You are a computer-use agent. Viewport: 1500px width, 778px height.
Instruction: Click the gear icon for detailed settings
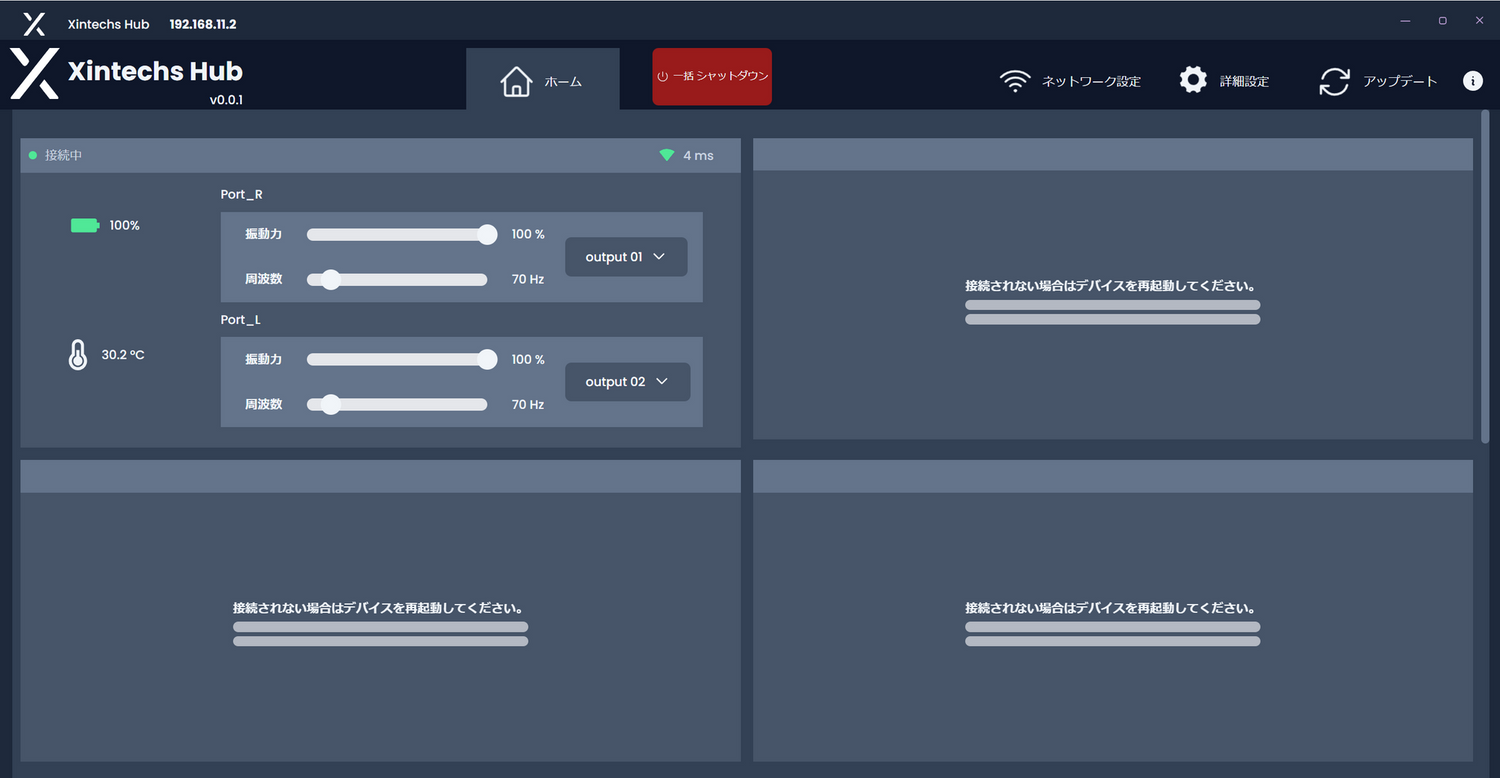coord(1193,81)
